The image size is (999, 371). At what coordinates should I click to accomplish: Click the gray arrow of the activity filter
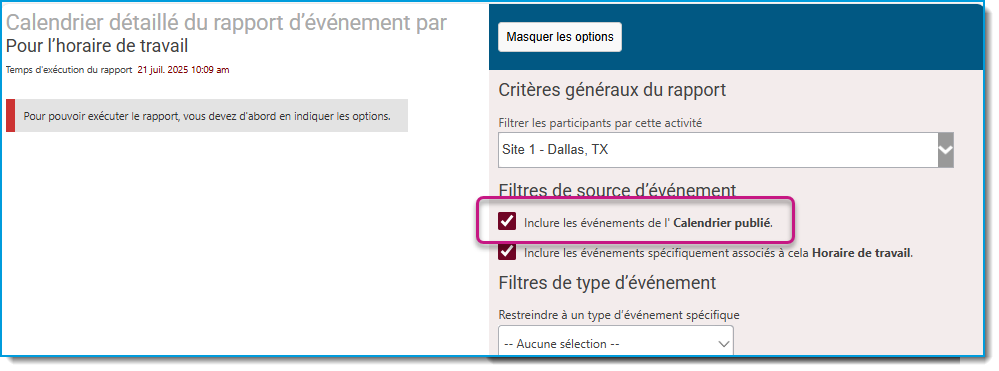point(945,150)
